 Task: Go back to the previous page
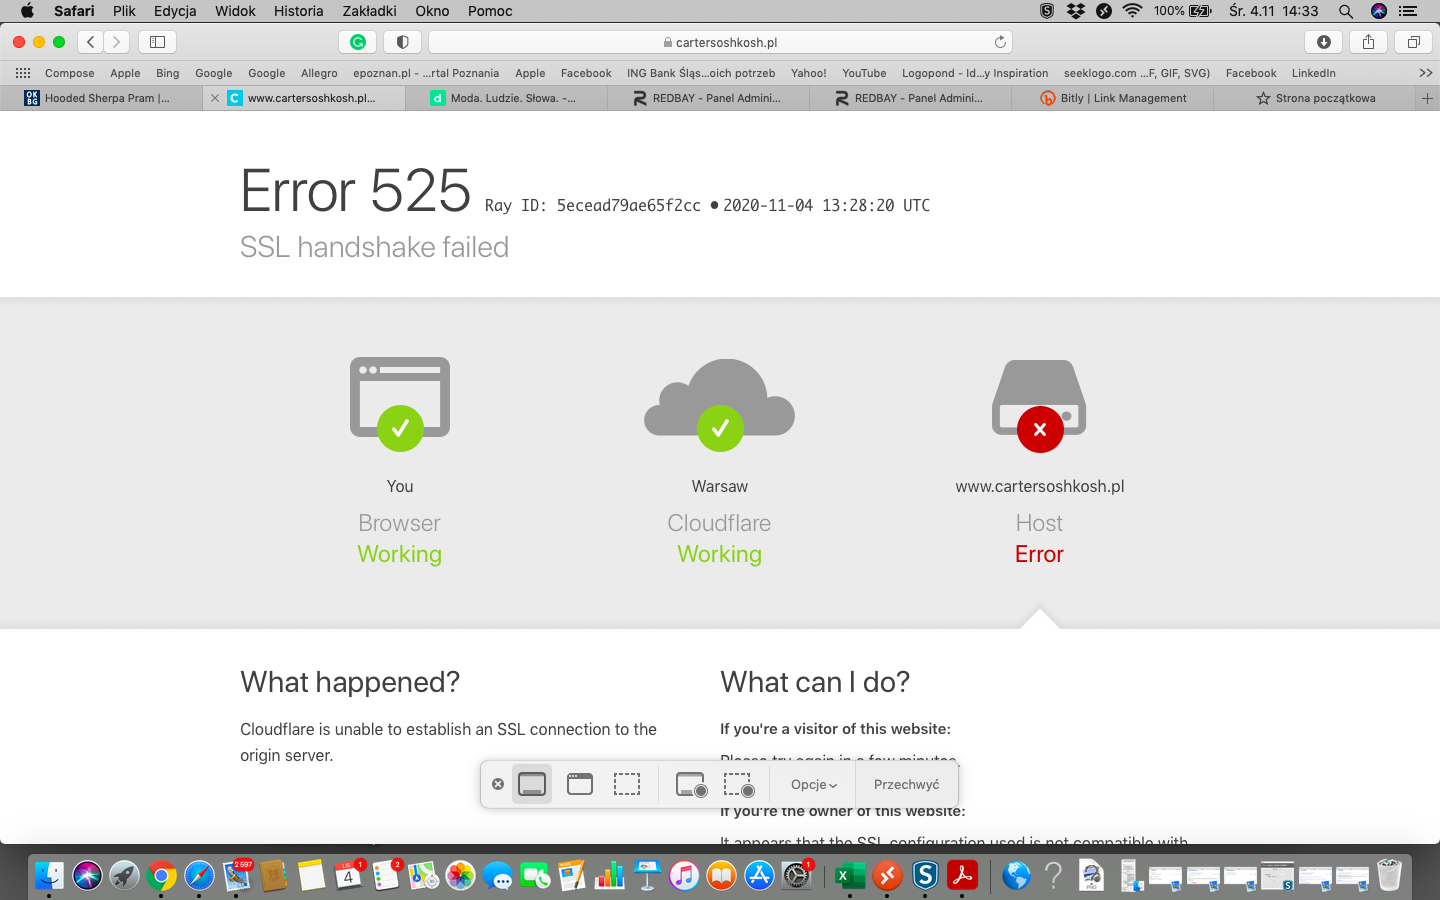(x=91, y=42)
